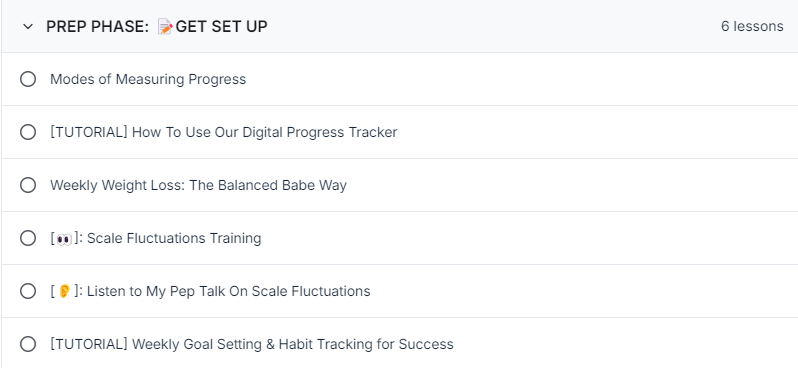Click the ear emoji before Listen to My Pep Talk
The width and height of the screenshot is (798, 368).
[64, 291]
